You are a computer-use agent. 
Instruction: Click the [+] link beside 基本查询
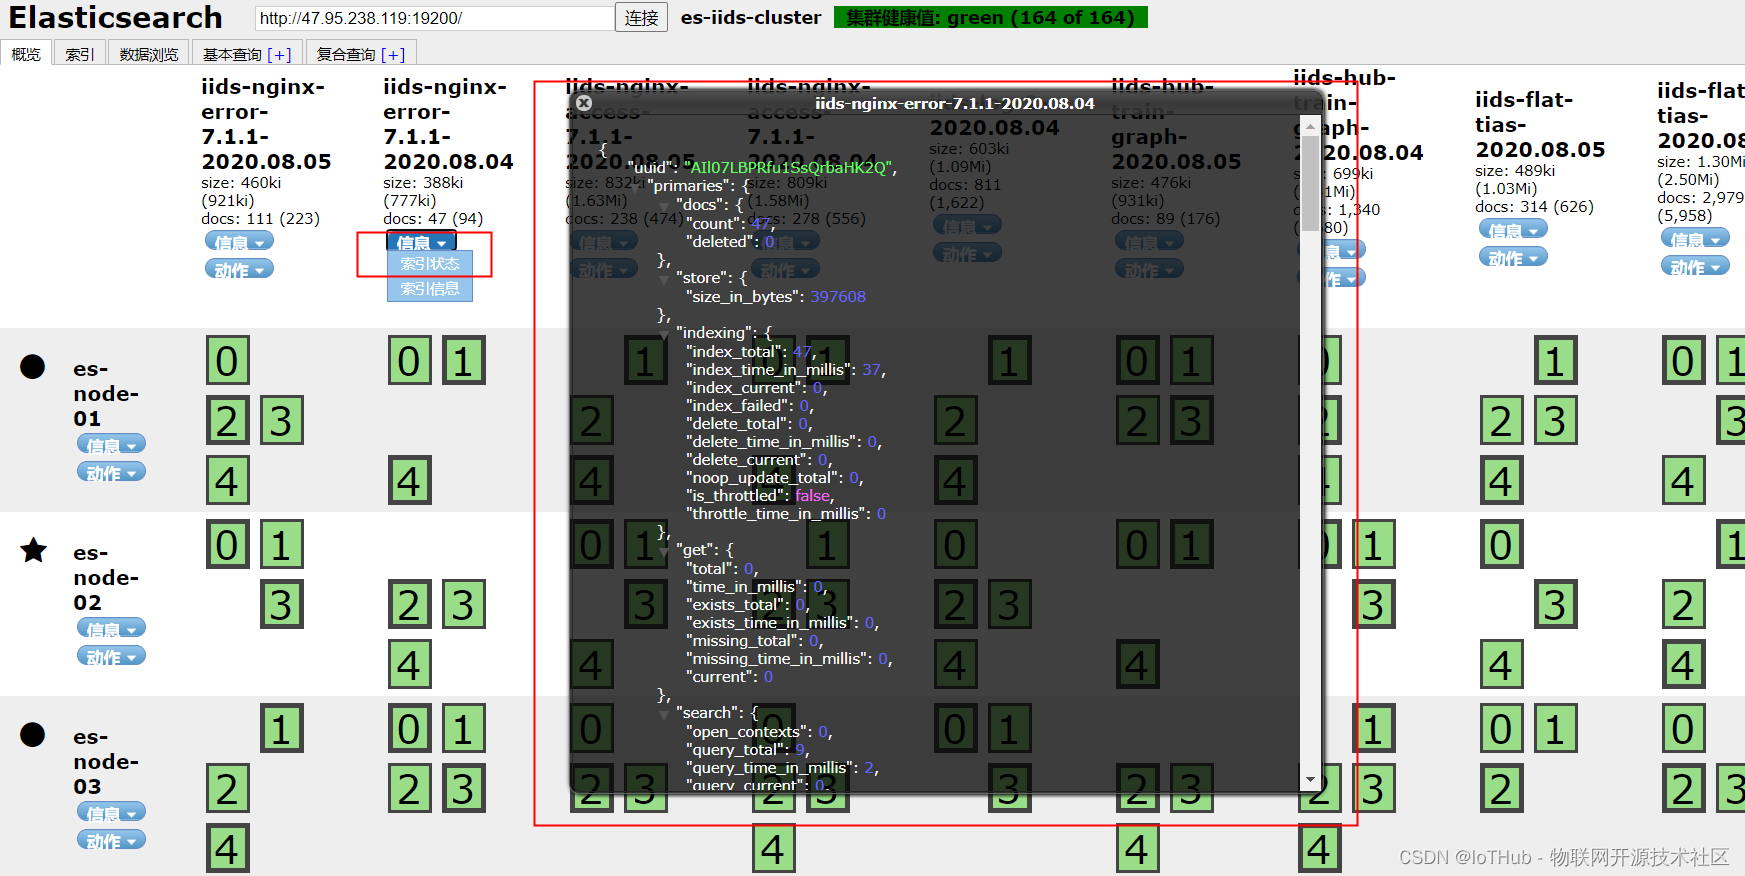coord(279,55)
